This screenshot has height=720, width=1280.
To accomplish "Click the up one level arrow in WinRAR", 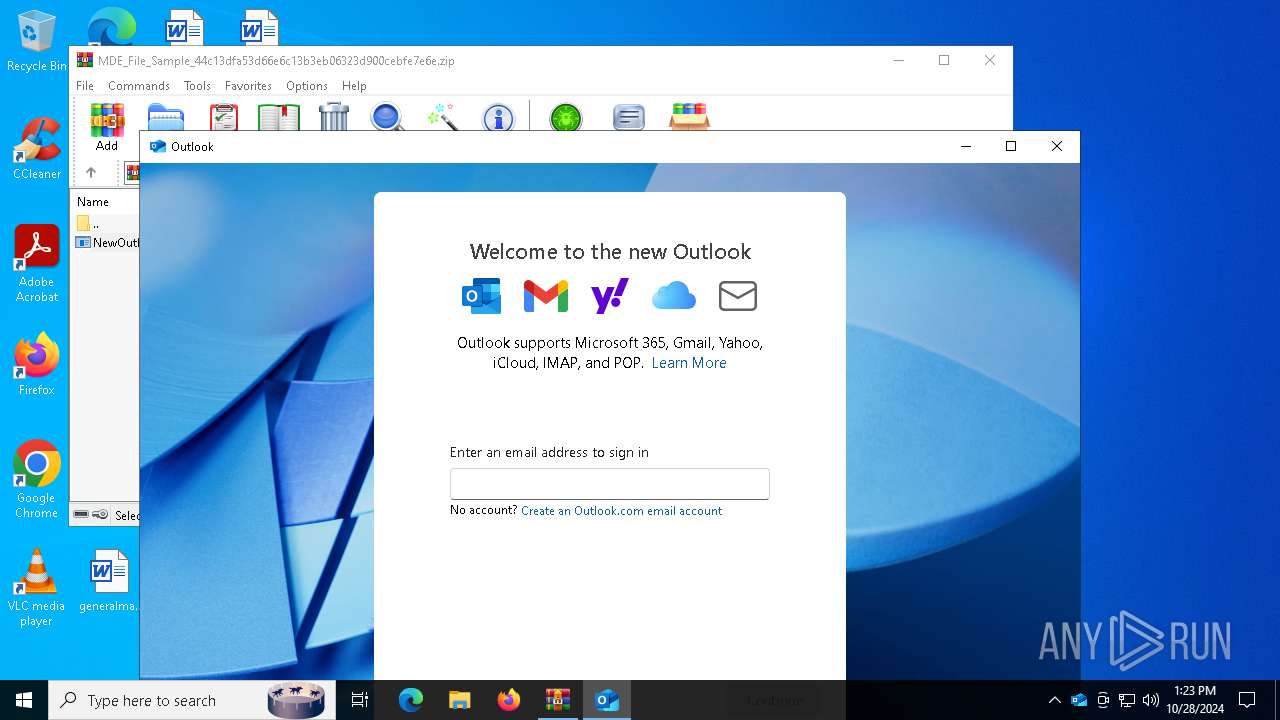I will (x=91, y=173).
